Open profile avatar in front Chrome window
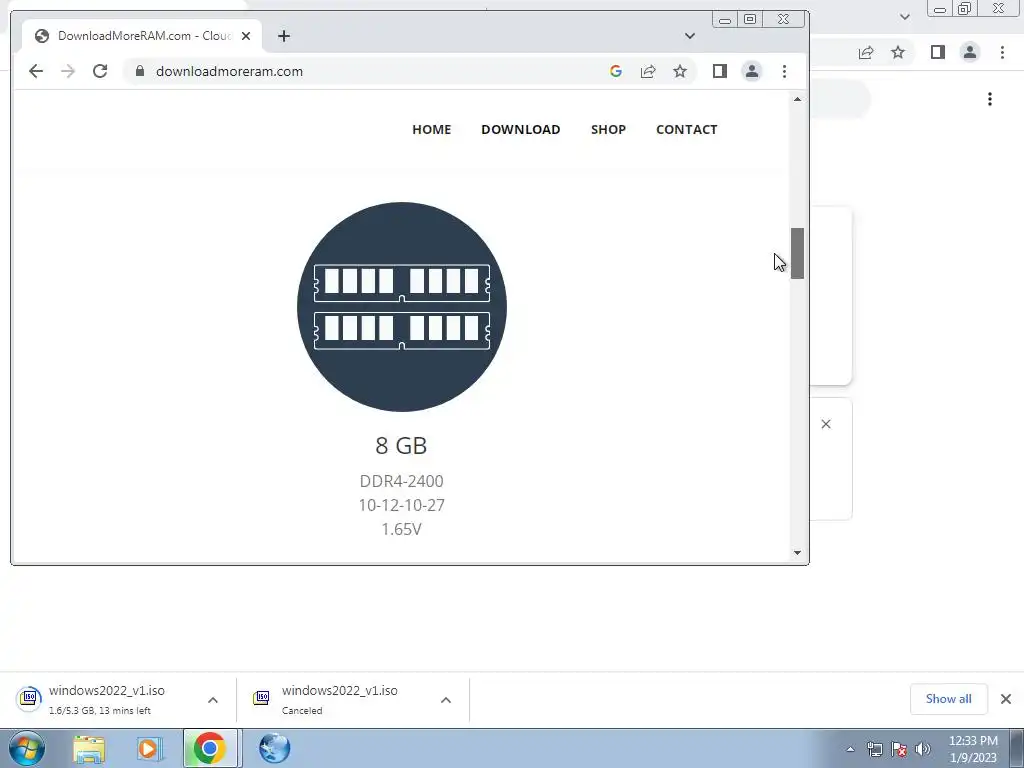Viewport: 1024px width, 768px height. click(x=752, y=71)
